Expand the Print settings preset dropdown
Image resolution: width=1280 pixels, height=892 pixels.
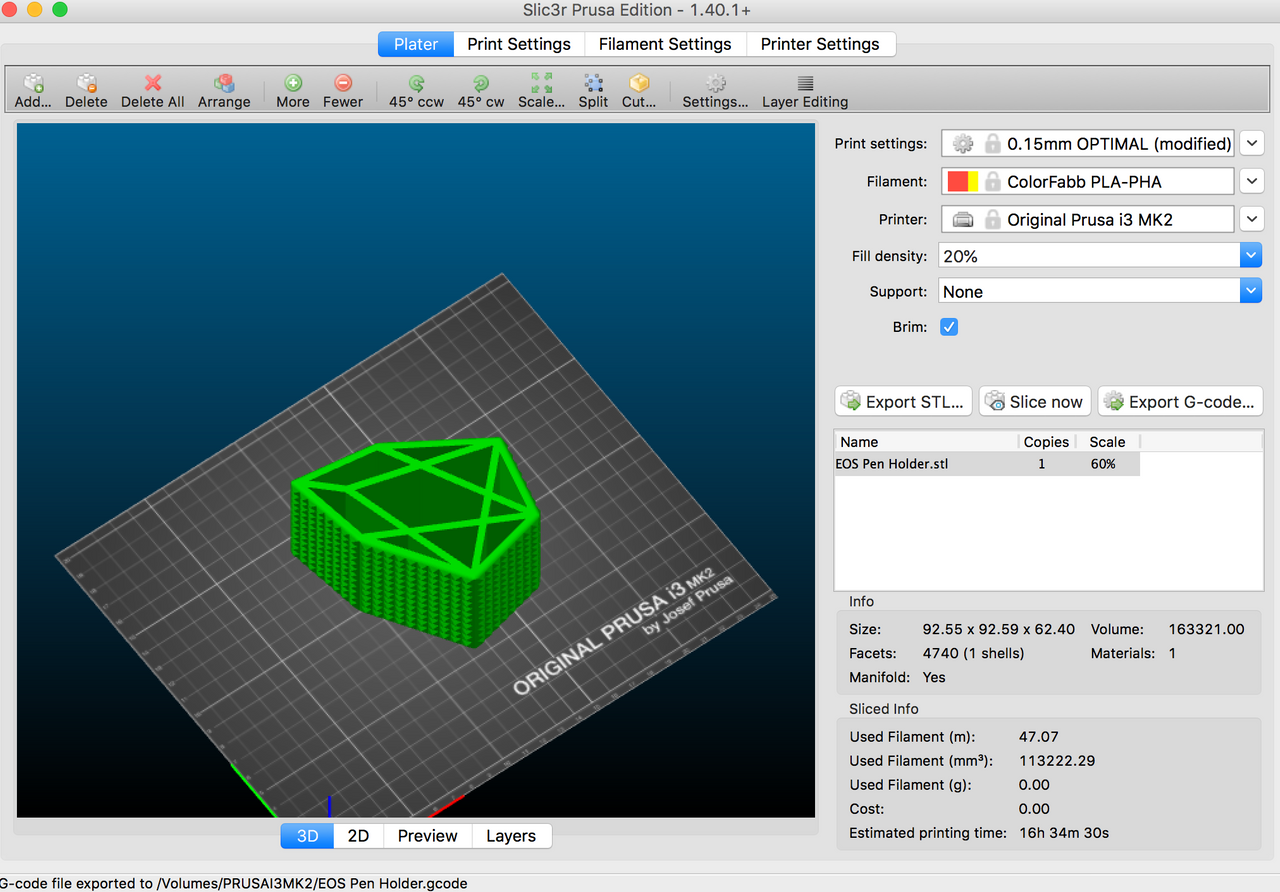(x=1252, y=144)
